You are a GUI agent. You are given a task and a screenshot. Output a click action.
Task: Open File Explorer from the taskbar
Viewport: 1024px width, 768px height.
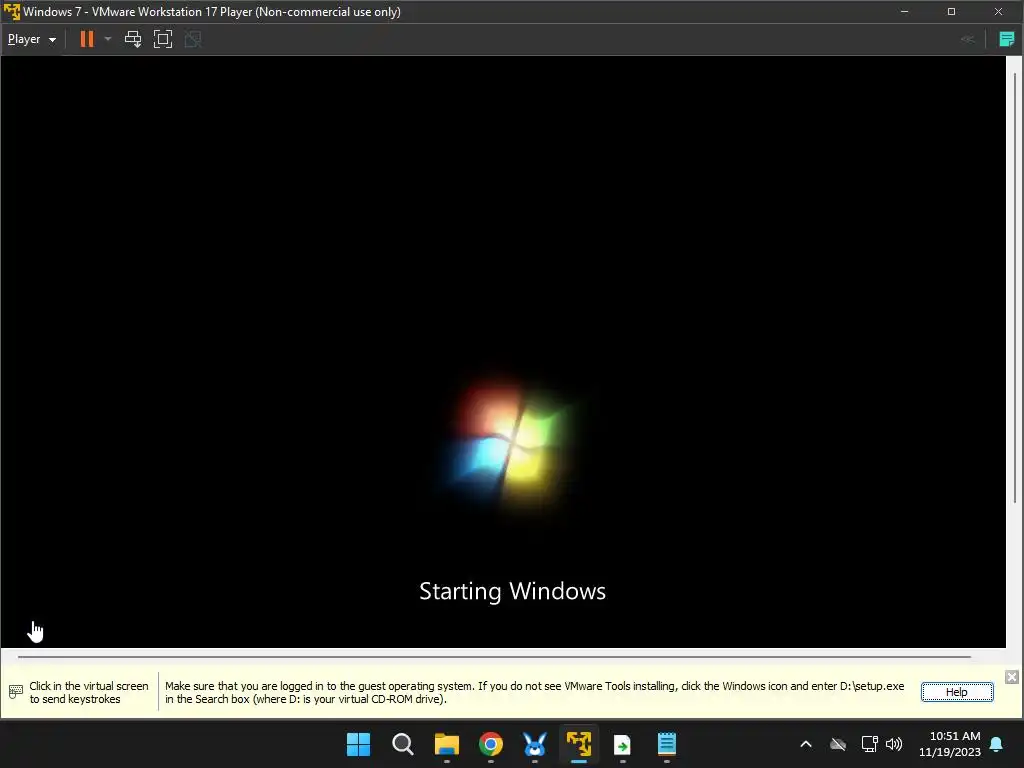click(447, 744)
